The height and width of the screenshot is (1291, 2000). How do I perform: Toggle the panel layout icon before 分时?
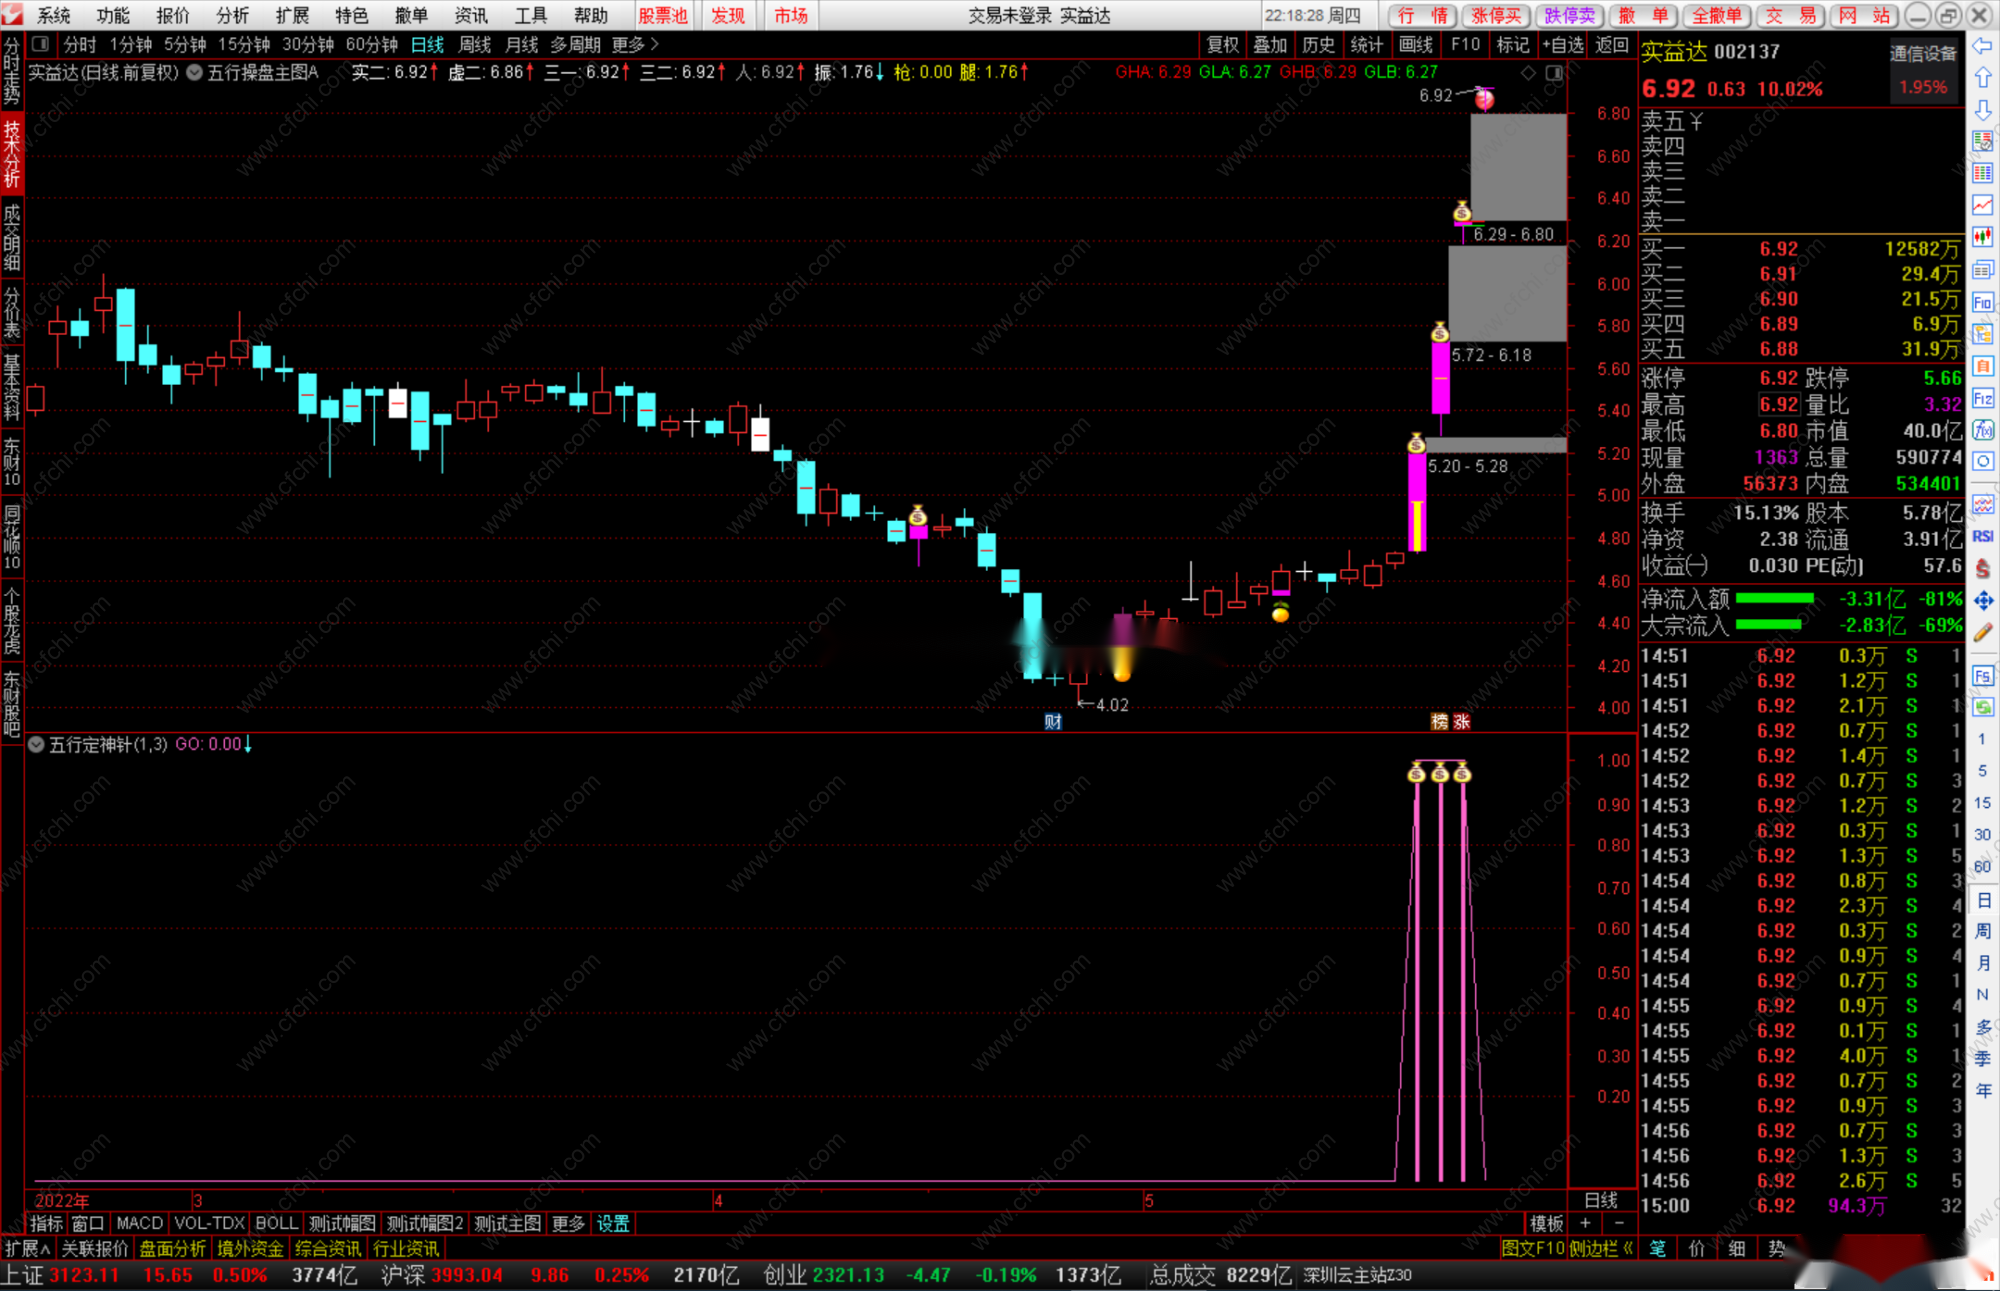(x=40, y=44)
